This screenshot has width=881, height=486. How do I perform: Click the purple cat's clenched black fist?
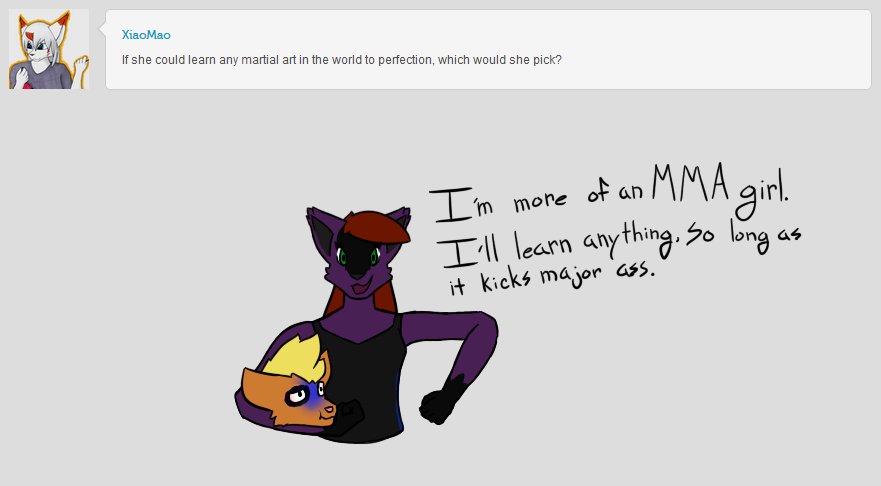pos(437,406)
